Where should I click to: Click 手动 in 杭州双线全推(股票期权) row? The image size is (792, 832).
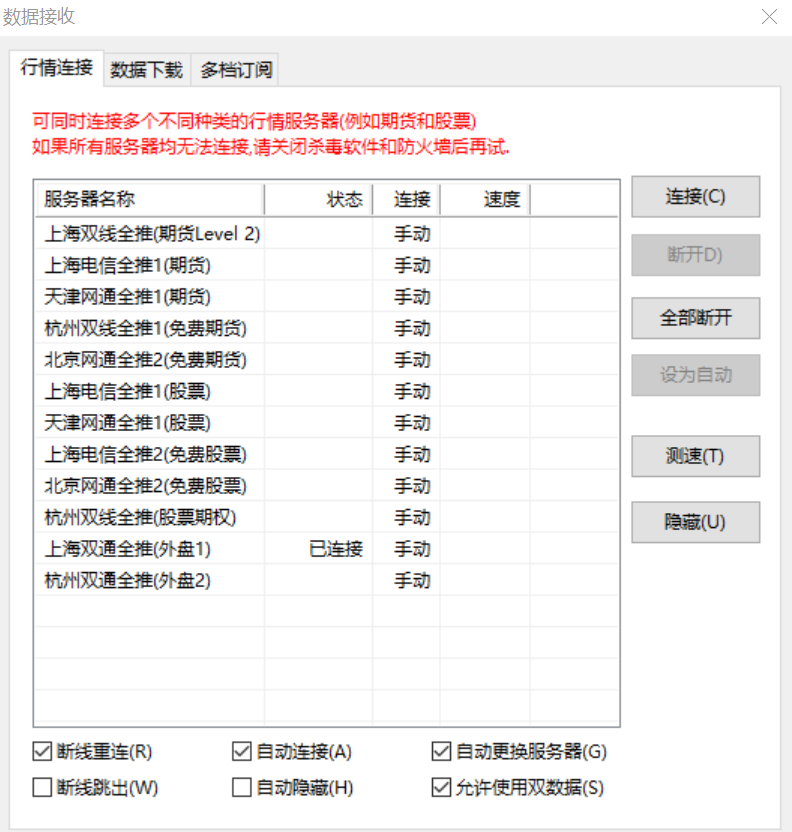pyautogui.click(x=412, y=517)
